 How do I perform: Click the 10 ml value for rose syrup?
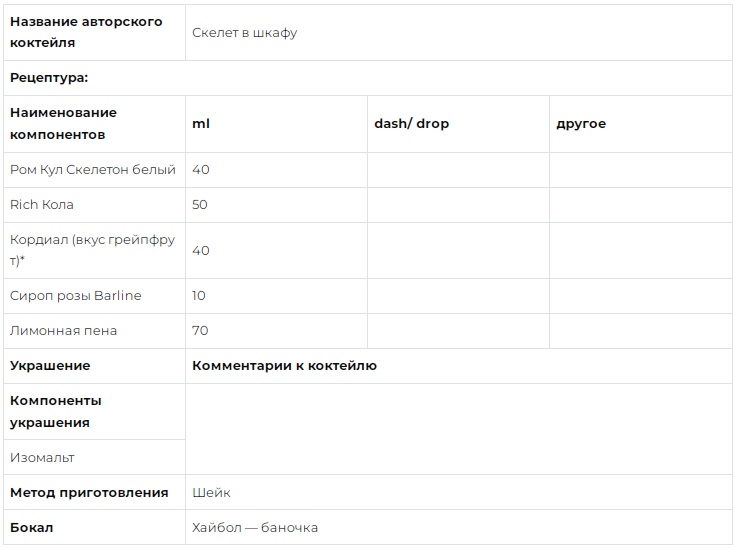click(199, 295)
